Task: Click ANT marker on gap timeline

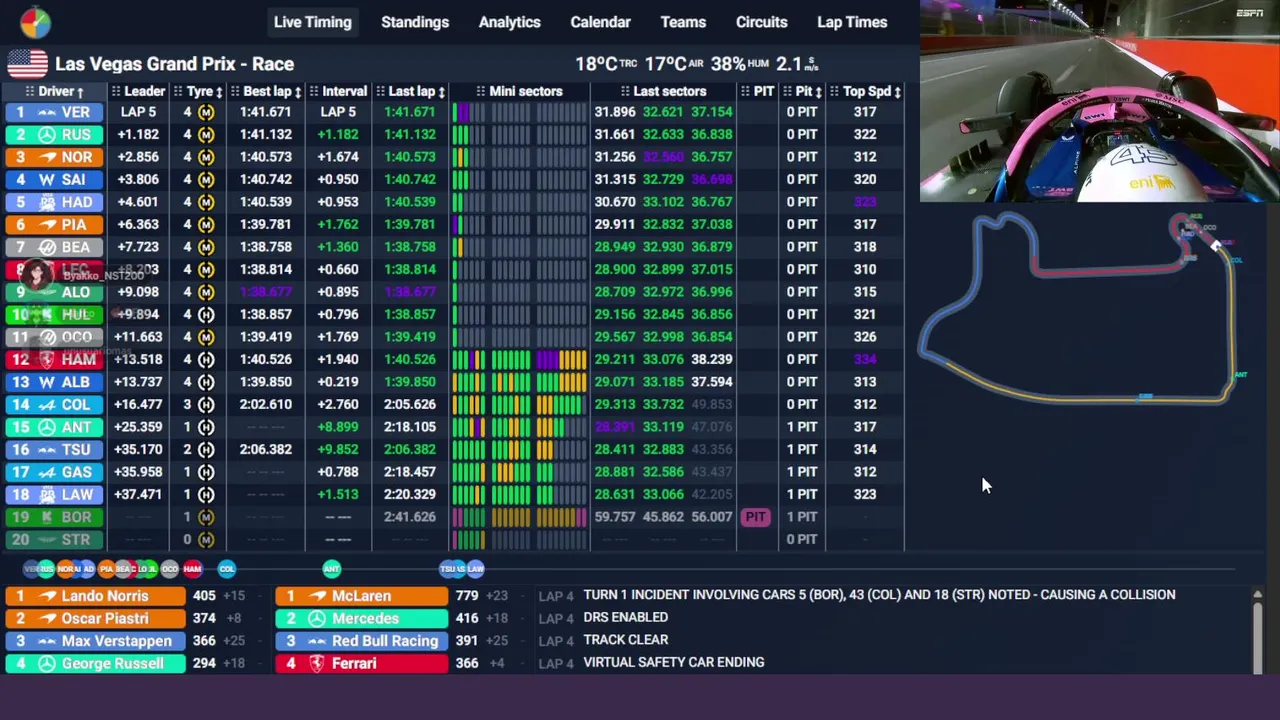Action: [332, 569]
